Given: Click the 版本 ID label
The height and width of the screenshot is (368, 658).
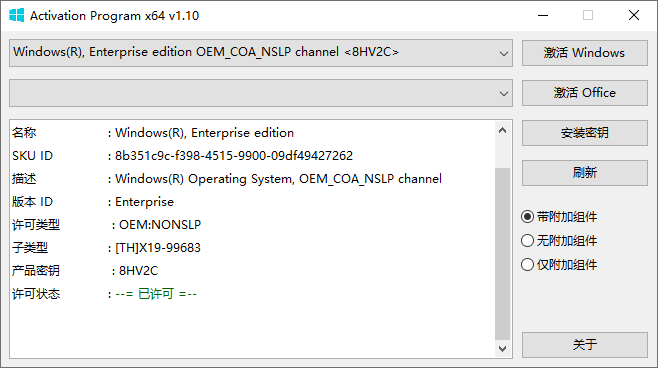Looking at the screenshot, I should click(32, 202).
